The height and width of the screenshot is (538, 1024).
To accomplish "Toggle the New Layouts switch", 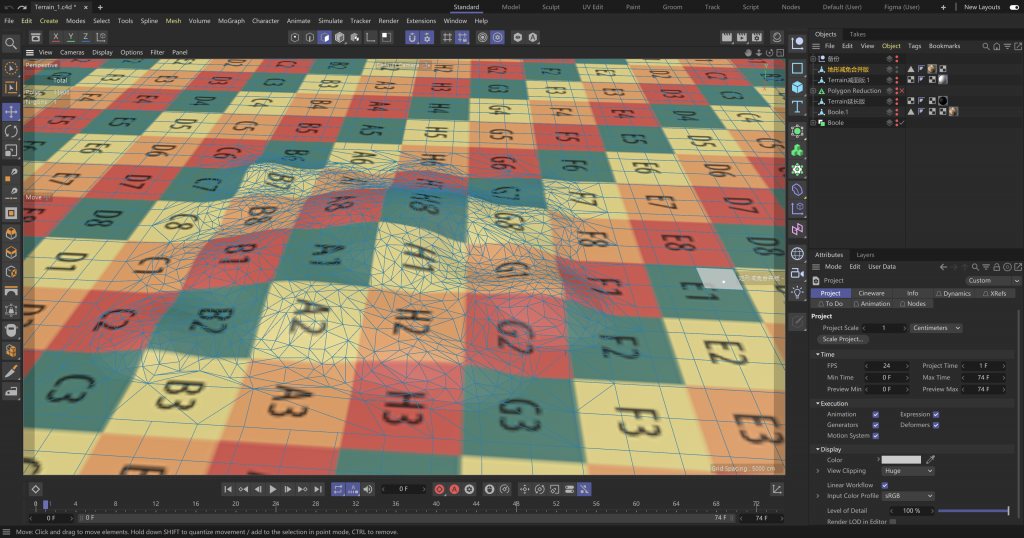I will 1014,7.
